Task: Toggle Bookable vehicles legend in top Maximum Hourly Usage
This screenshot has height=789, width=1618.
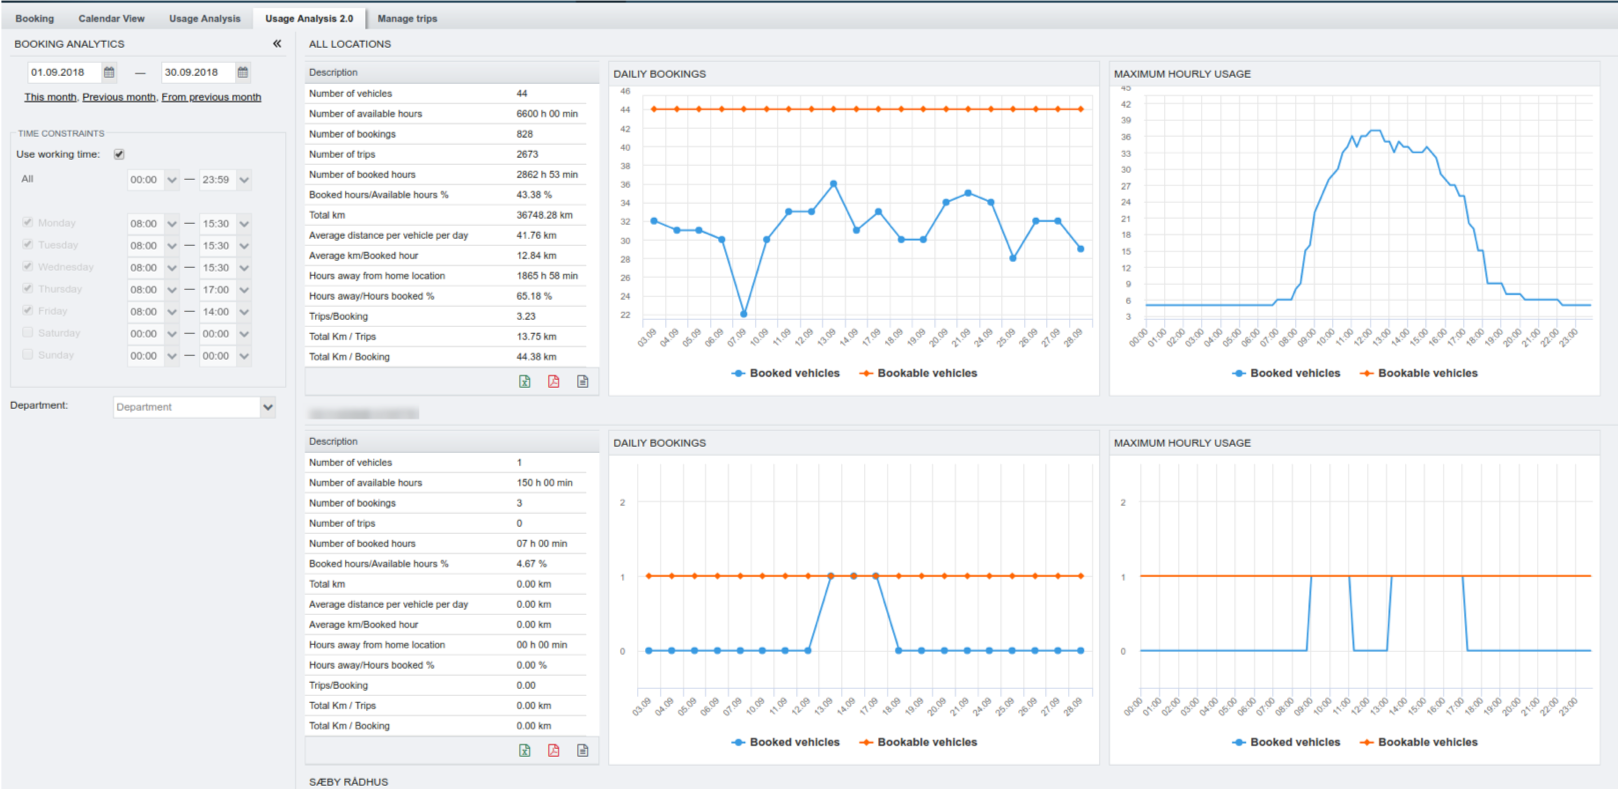Action: click(x=1418, y=373)
